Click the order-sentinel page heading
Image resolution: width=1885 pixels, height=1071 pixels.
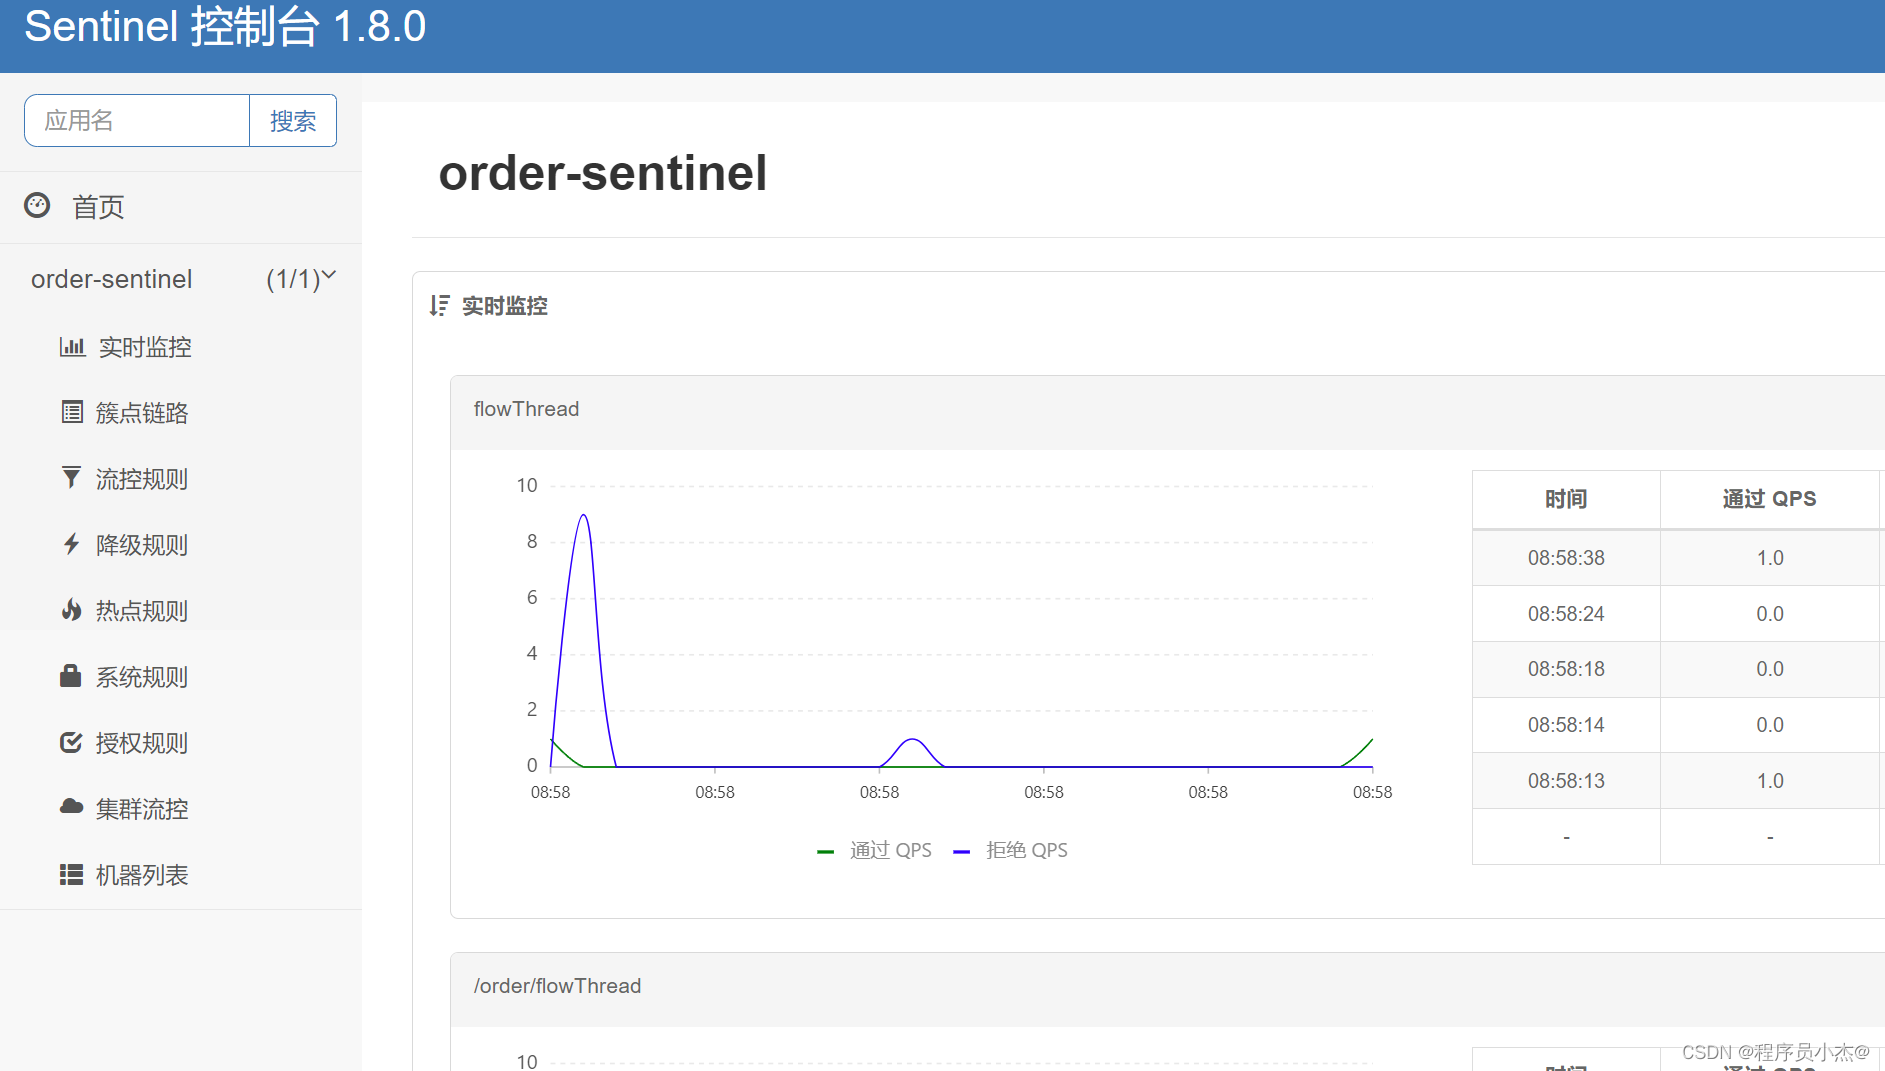pyautogui.click(x=603, y=173)
